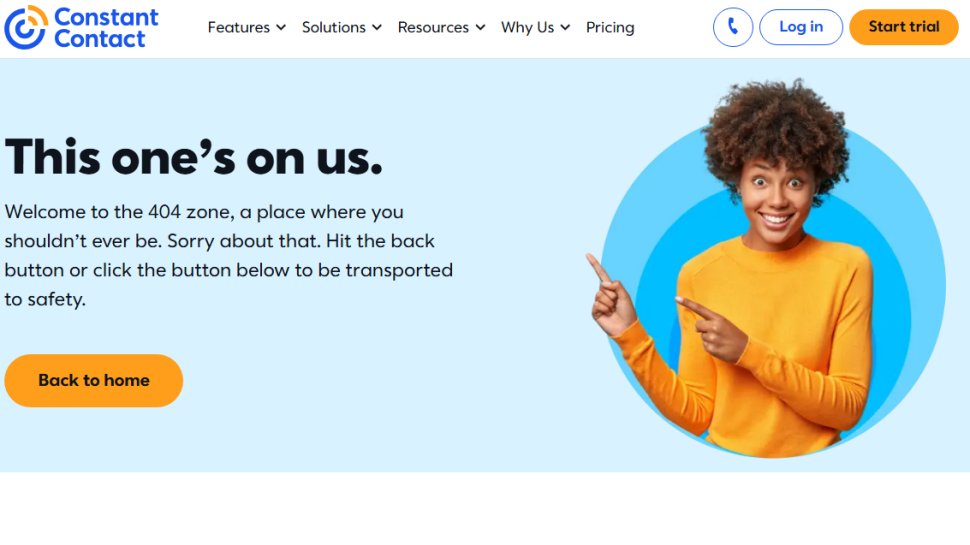
Task: Expand the Why Us chevron arrow
Action: (565, 27)
